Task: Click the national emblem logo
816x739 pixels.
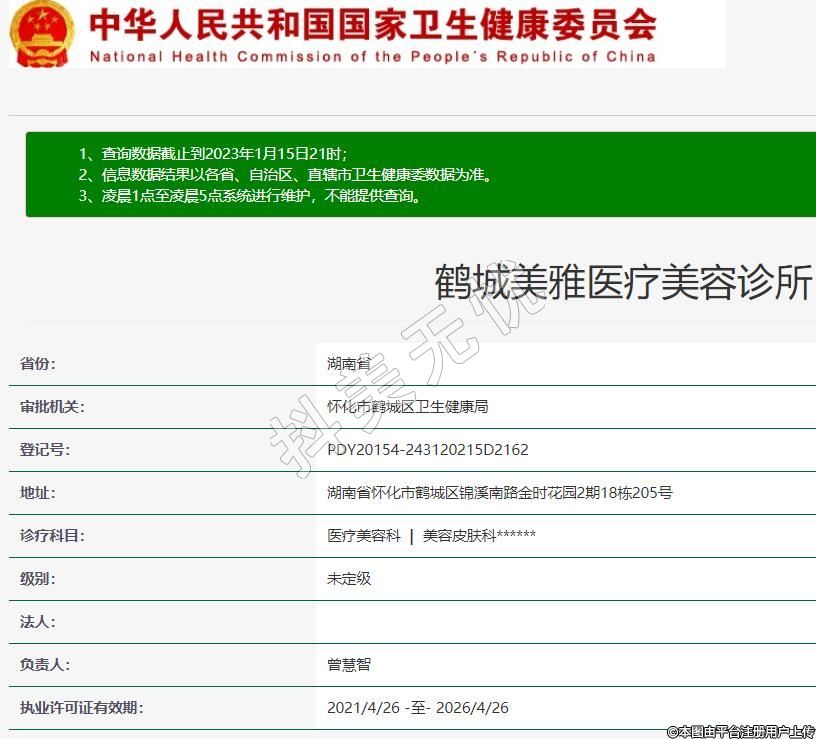Action: [41, 32]
